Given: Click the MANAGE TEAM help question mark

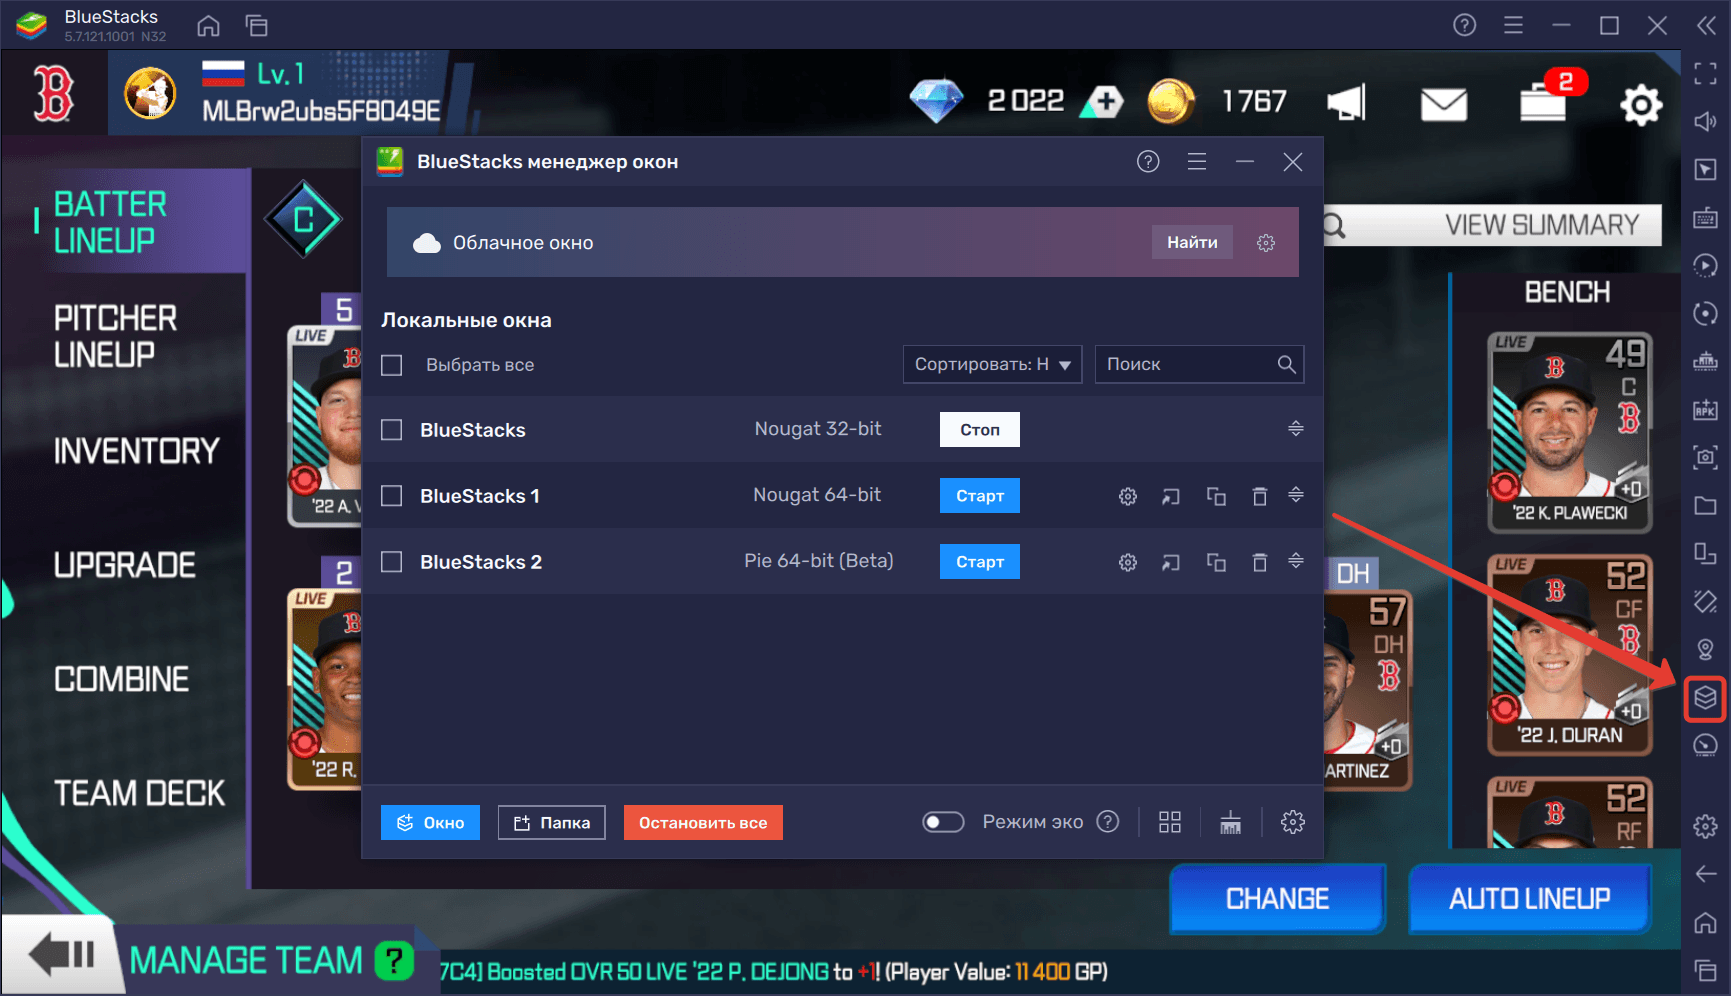Looking at the screenshot, I should click(x=394, y=961).
